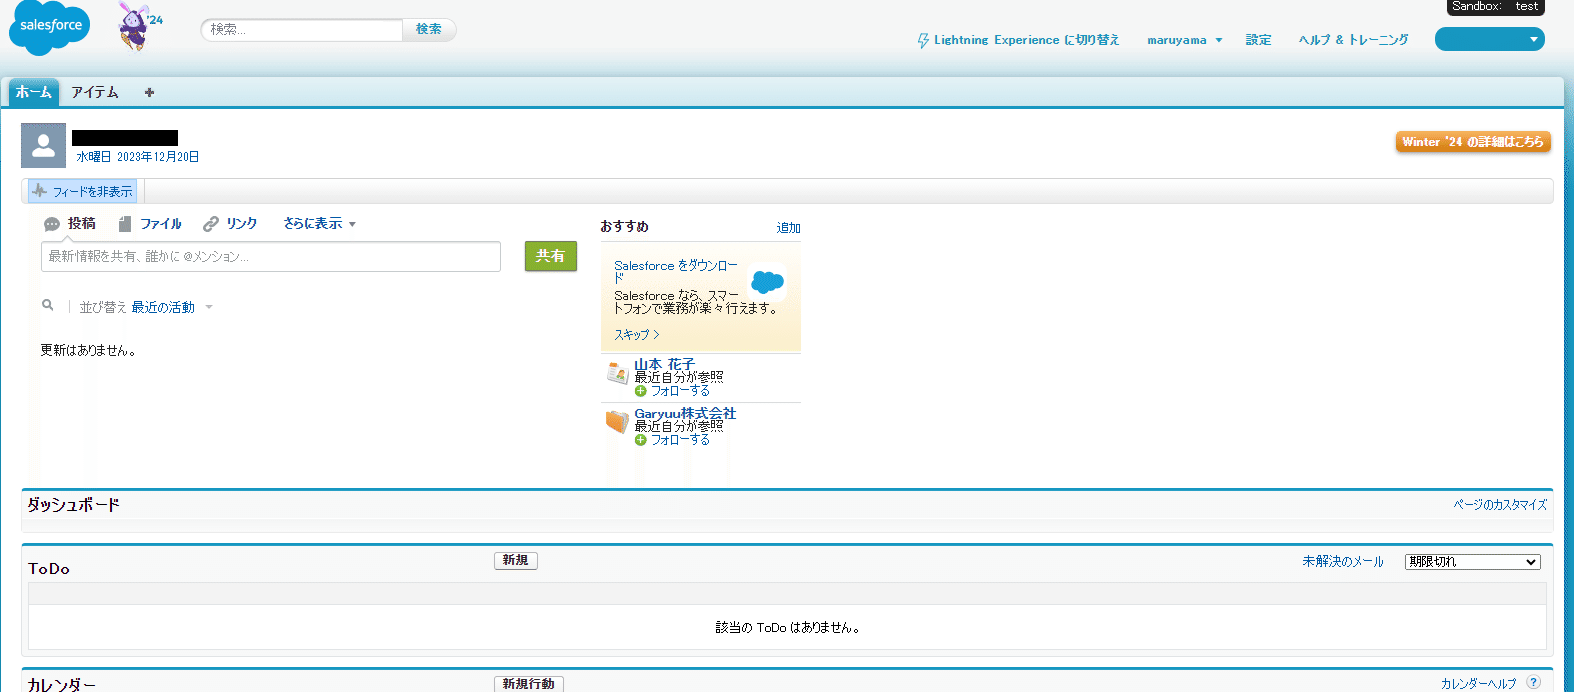Click the green 共有 share button

tap(551, 256)
